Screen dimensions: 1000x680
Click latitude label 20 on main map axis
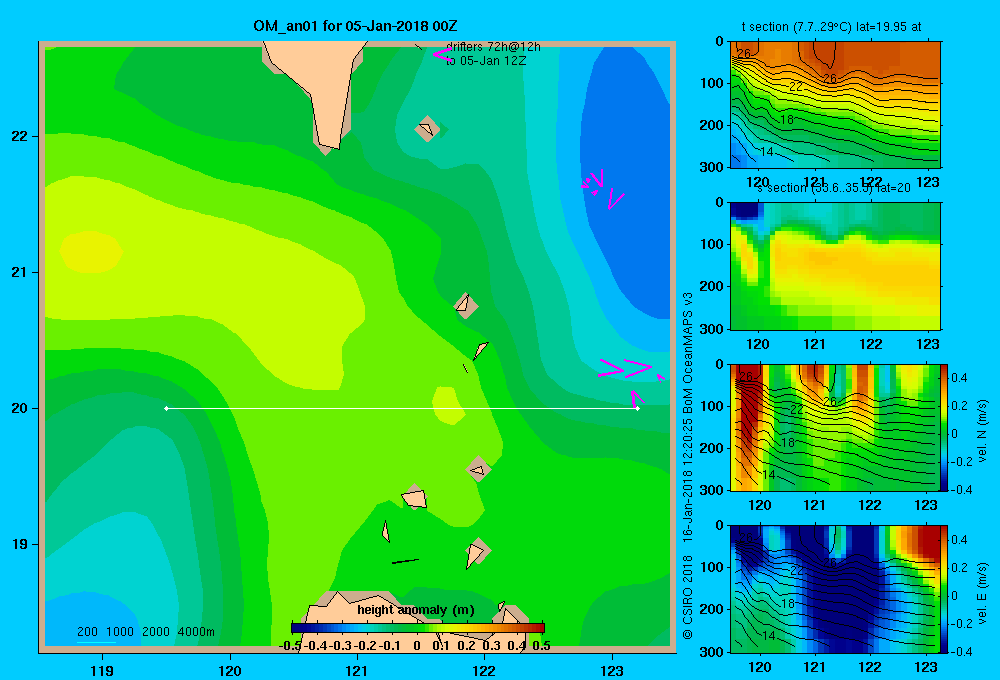click(x=20, y=408)
